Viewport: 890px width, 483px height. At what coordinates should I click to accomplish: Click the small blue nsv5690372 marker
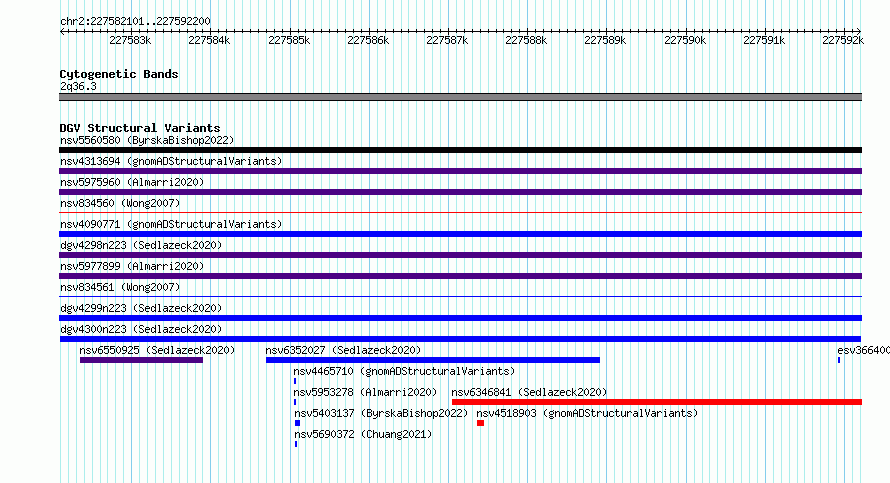pyautogui.click(x=296, y=444)
